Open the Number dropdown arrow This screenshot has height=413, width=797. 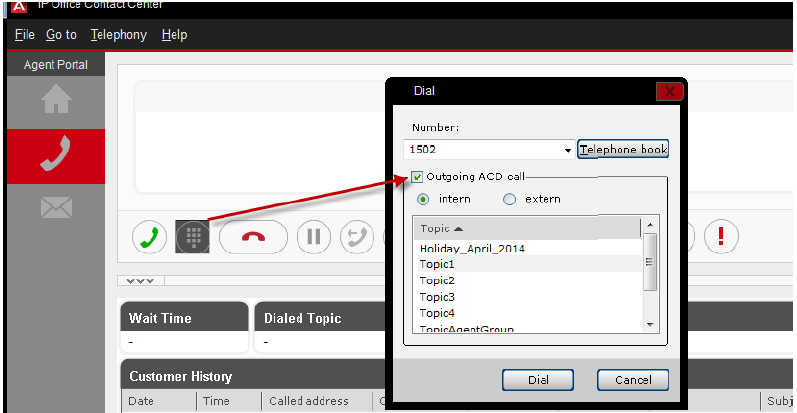[568, 150]
